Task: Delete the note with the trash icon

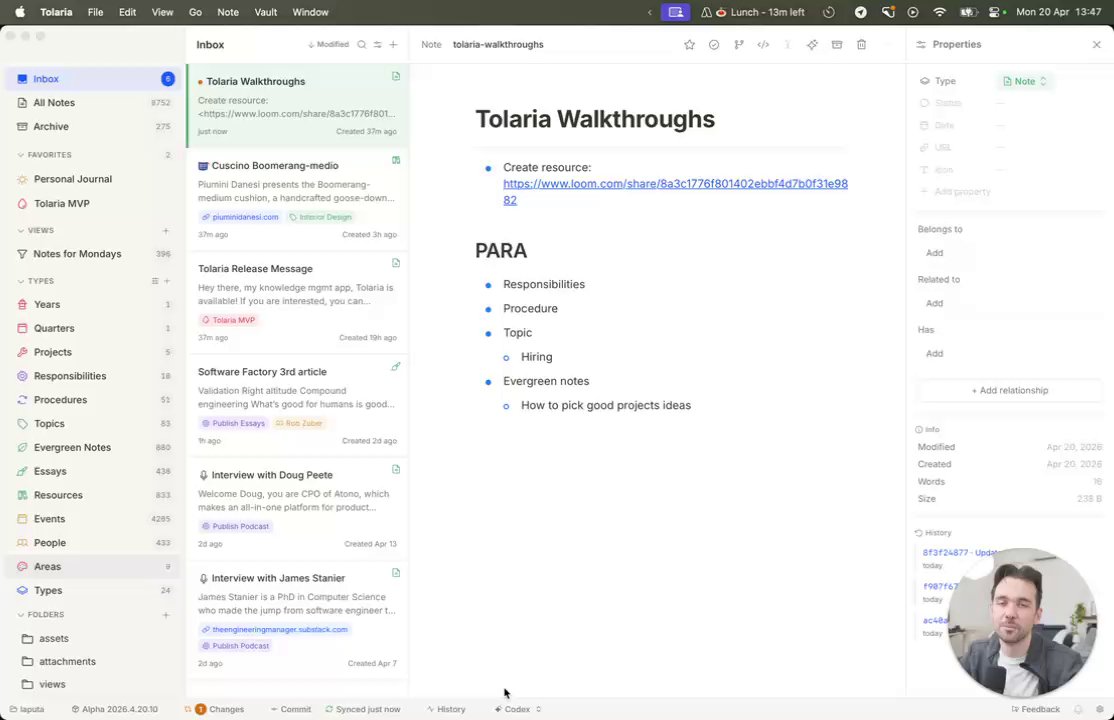Action: pyautogui.click(x=861, y=45)
